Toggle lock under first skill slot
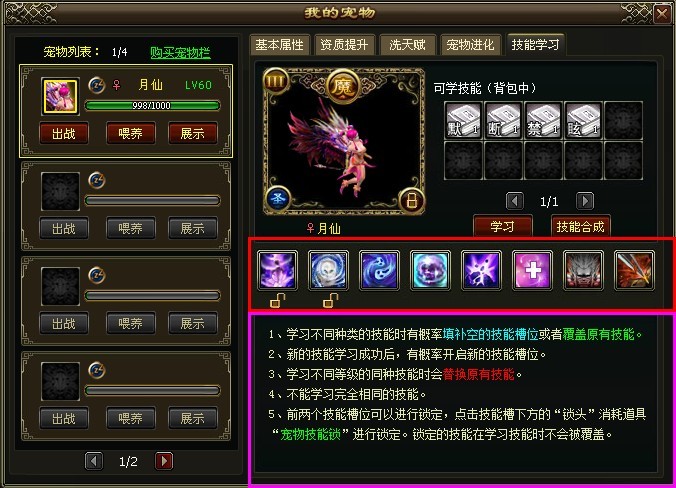 [x=277, y=300]
